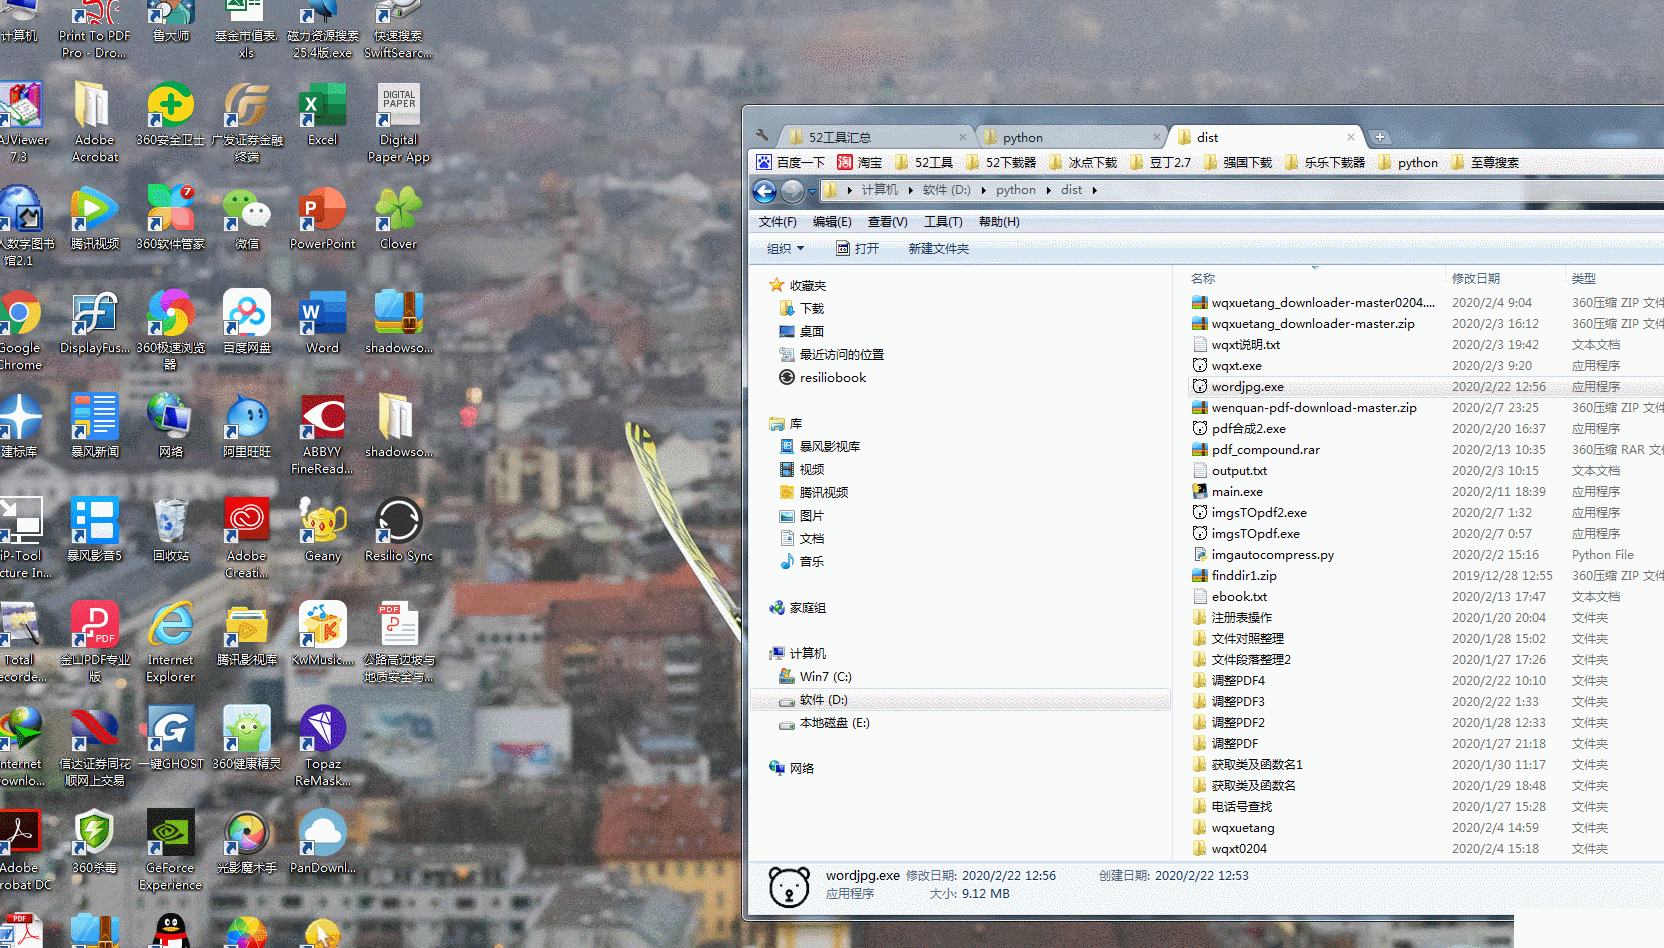This screenshot has width=1664, height=948.
Task: Launch Adobe Creative Cloud desktop icon
Action: click(x=246, y=538)
